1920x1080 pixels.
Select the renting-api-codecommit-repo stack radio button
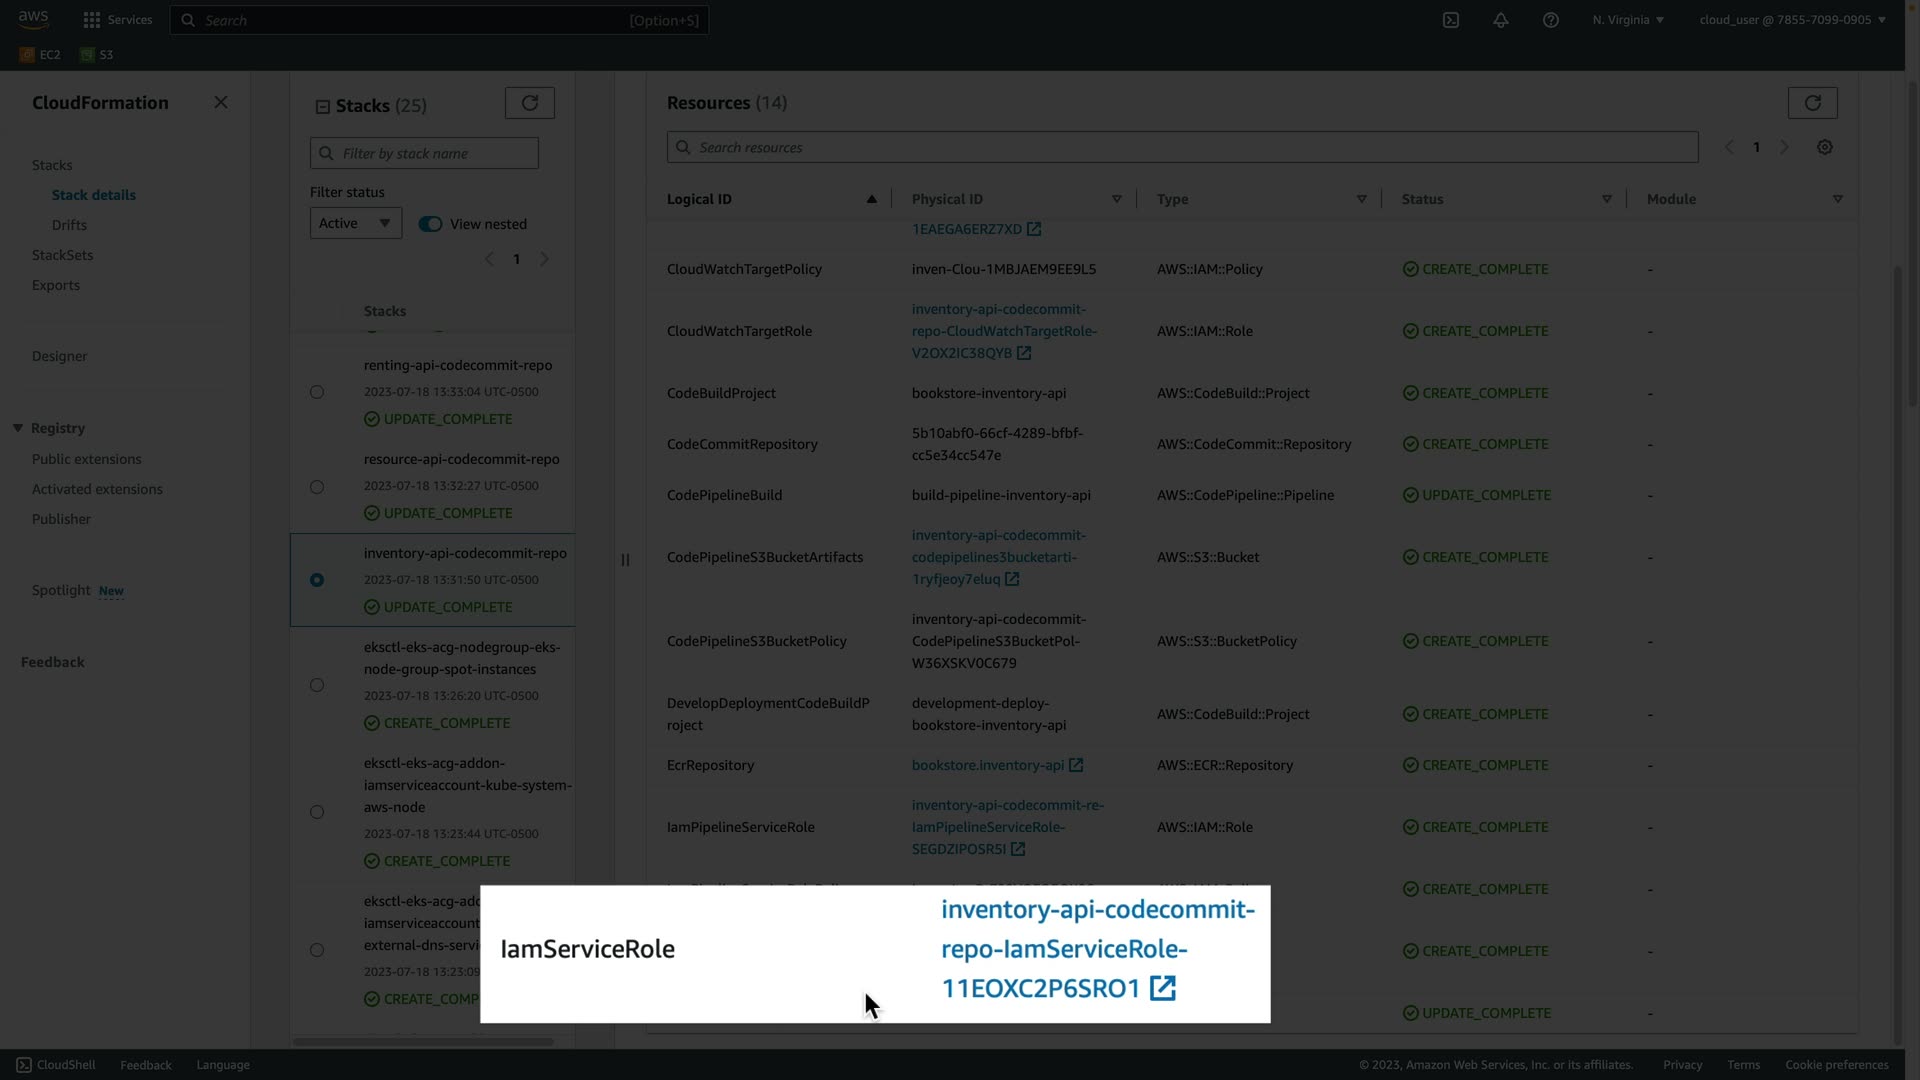pos(317,392)
